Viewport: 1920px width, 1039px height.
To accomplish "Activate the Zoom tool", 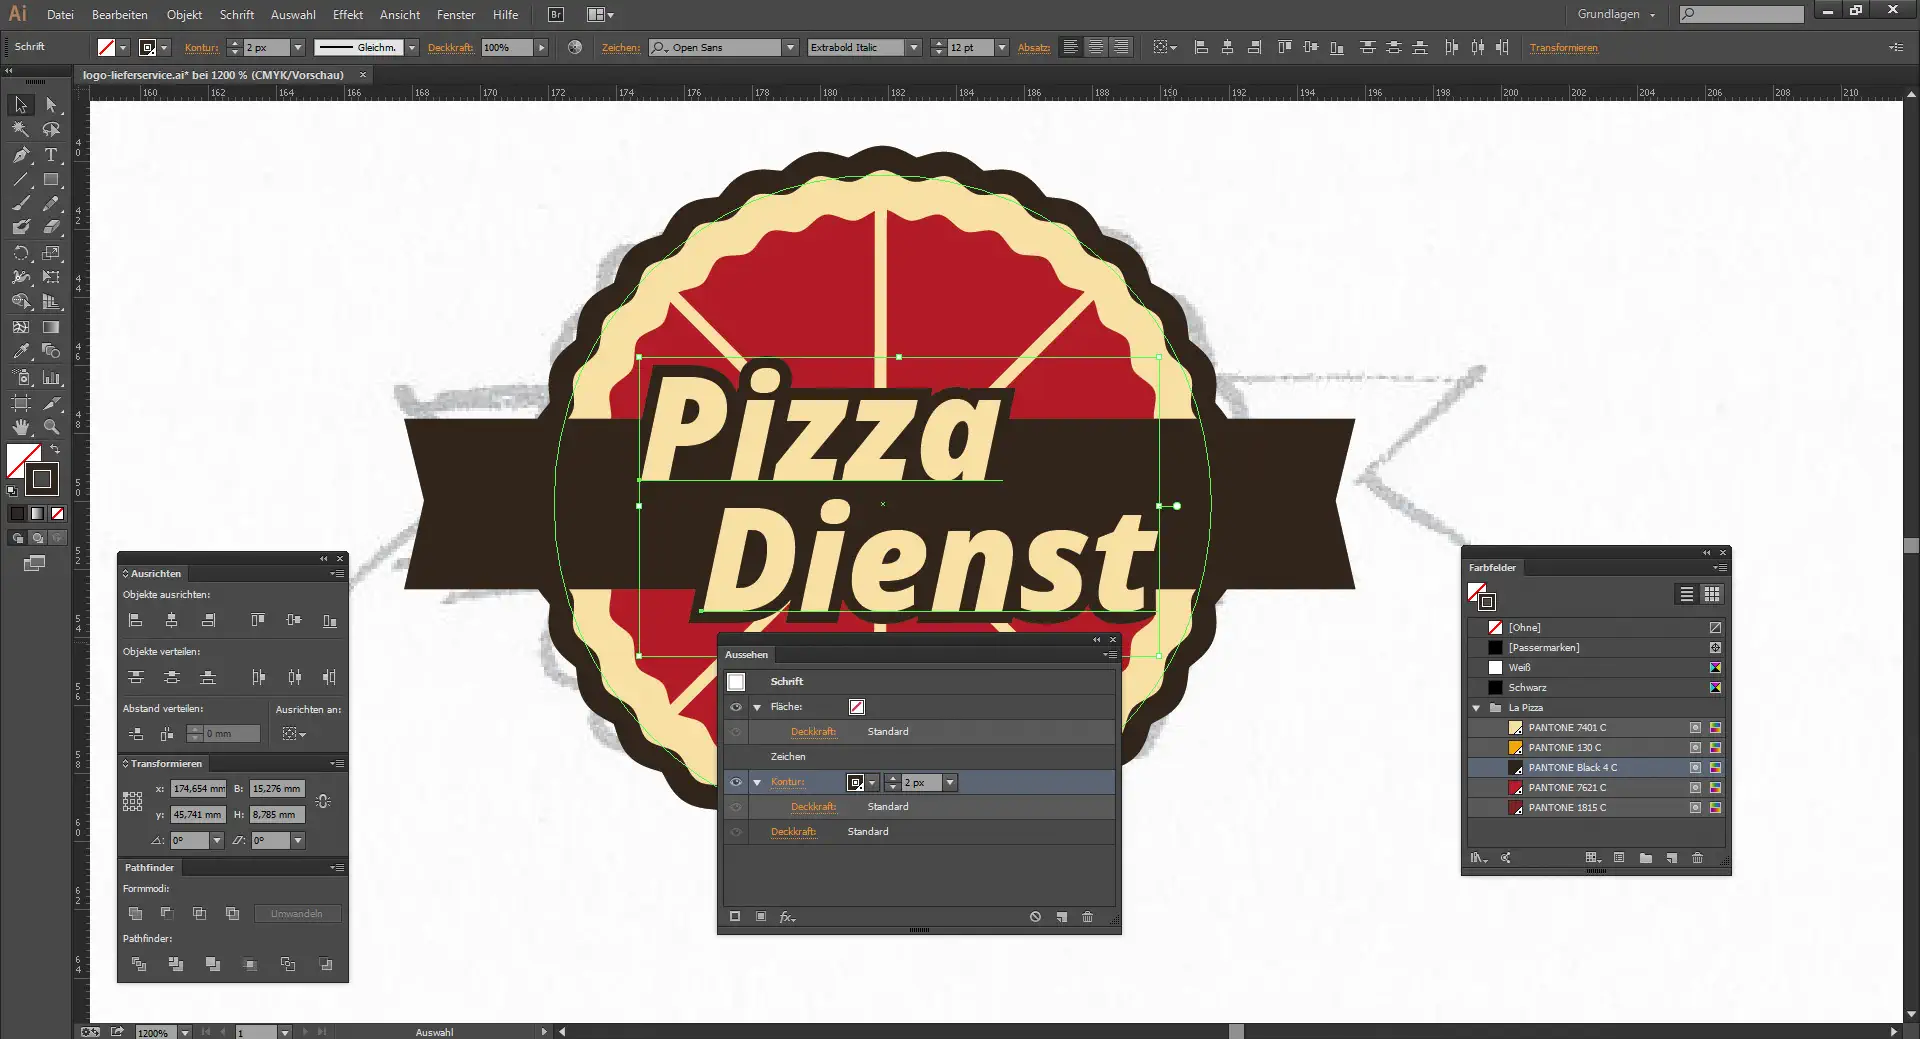I will (50, 425).
